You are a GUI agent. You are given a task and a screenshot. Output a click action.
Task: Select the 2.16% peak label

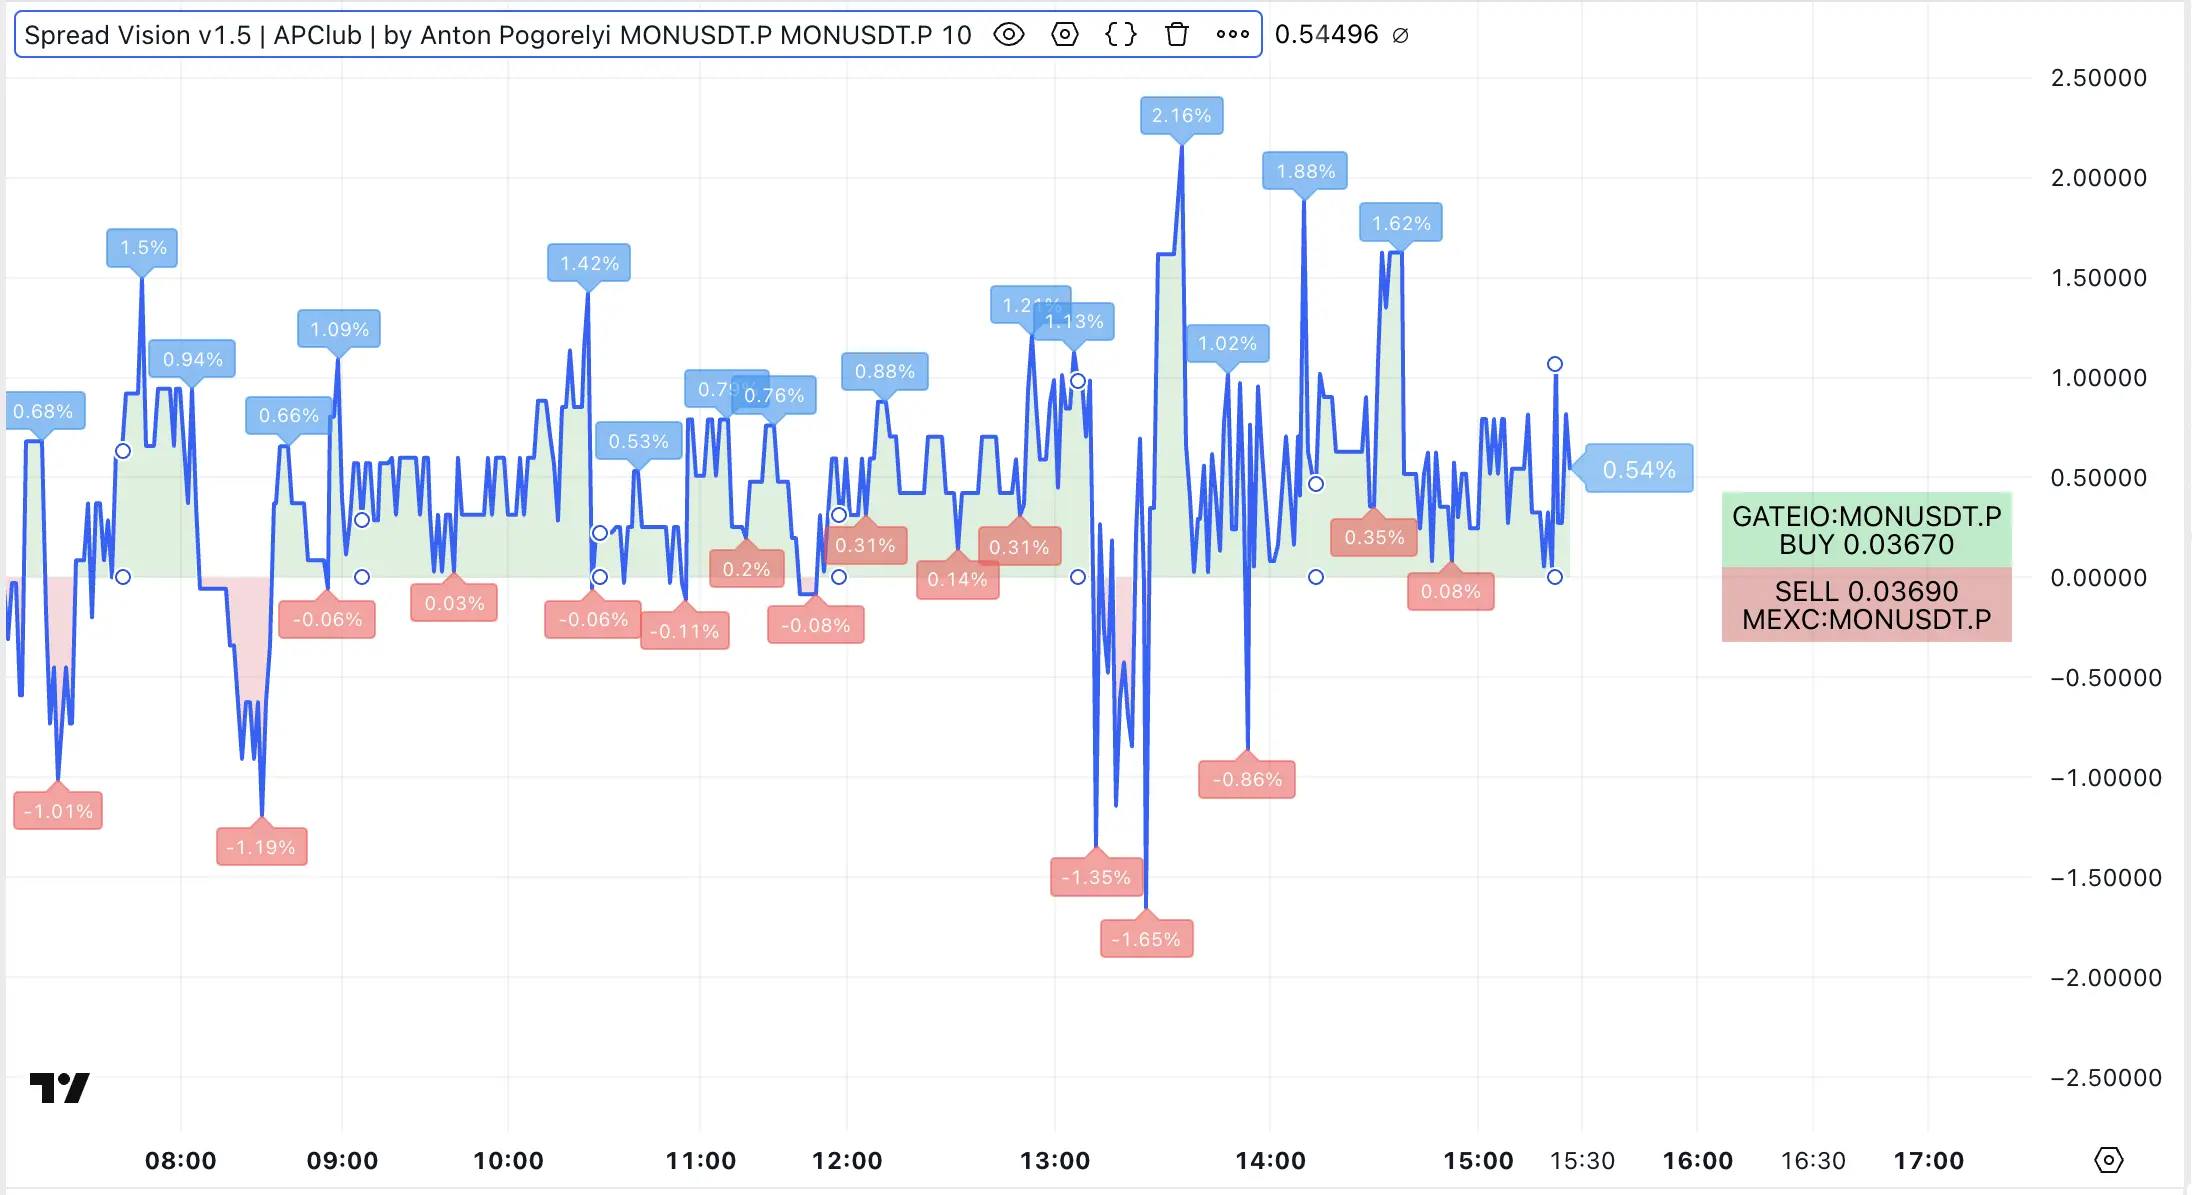(x=1181, y=116)
